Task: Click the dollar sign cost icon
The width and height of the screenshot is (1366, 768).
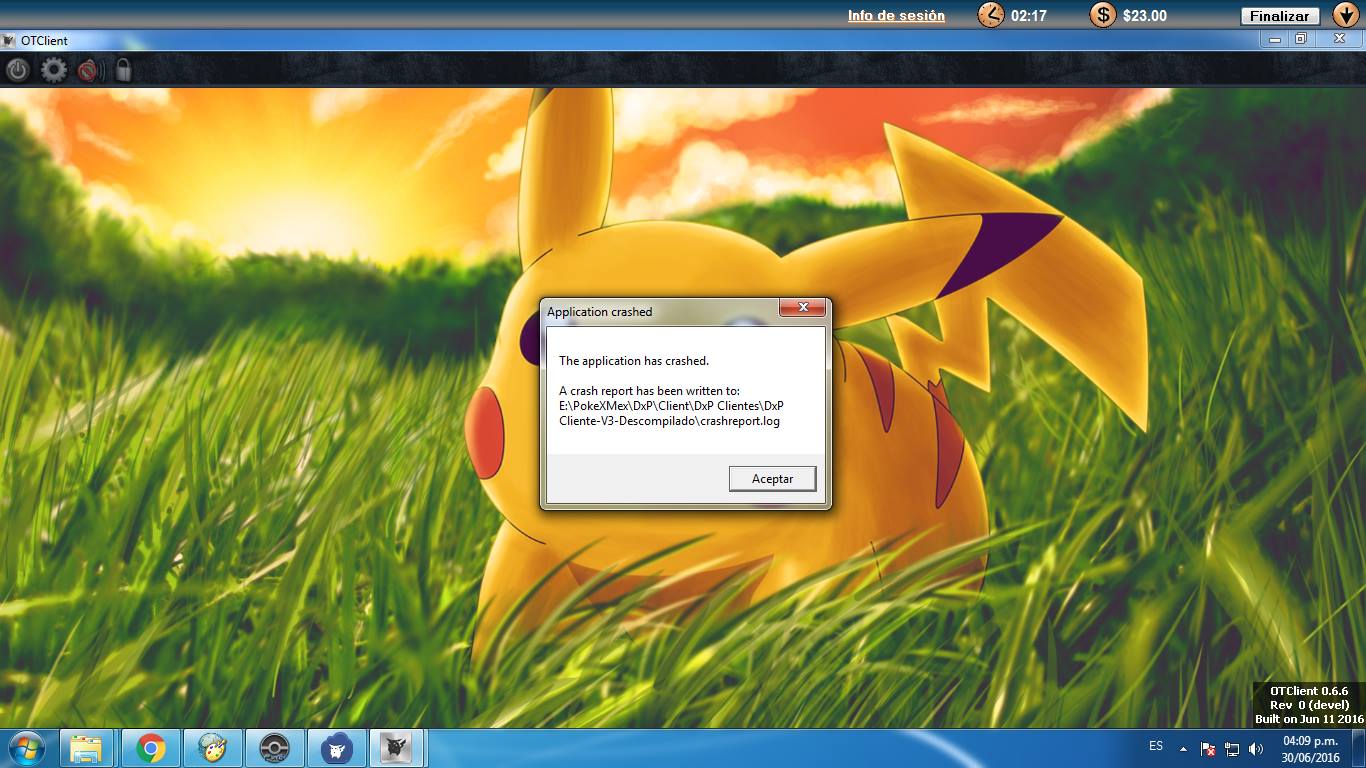Action: pos(1102,15)
